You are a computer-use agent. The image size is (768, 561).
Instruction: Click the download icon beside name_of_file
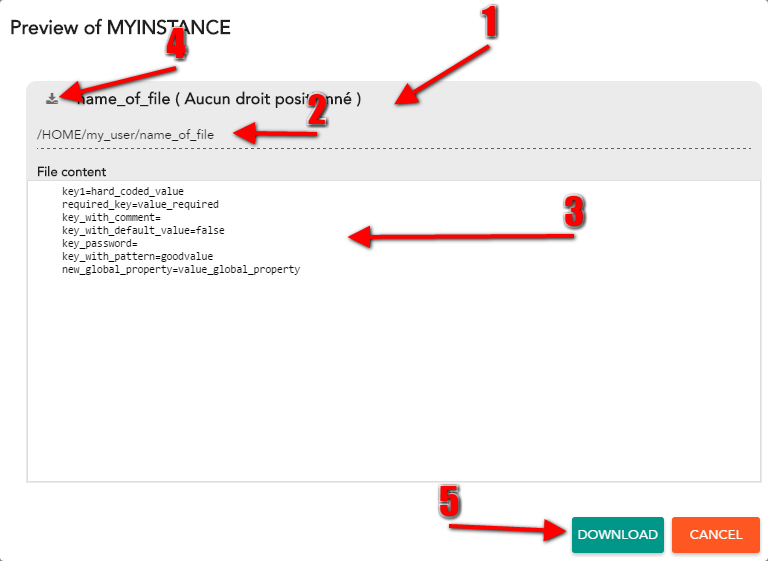[x=52, y=99]
